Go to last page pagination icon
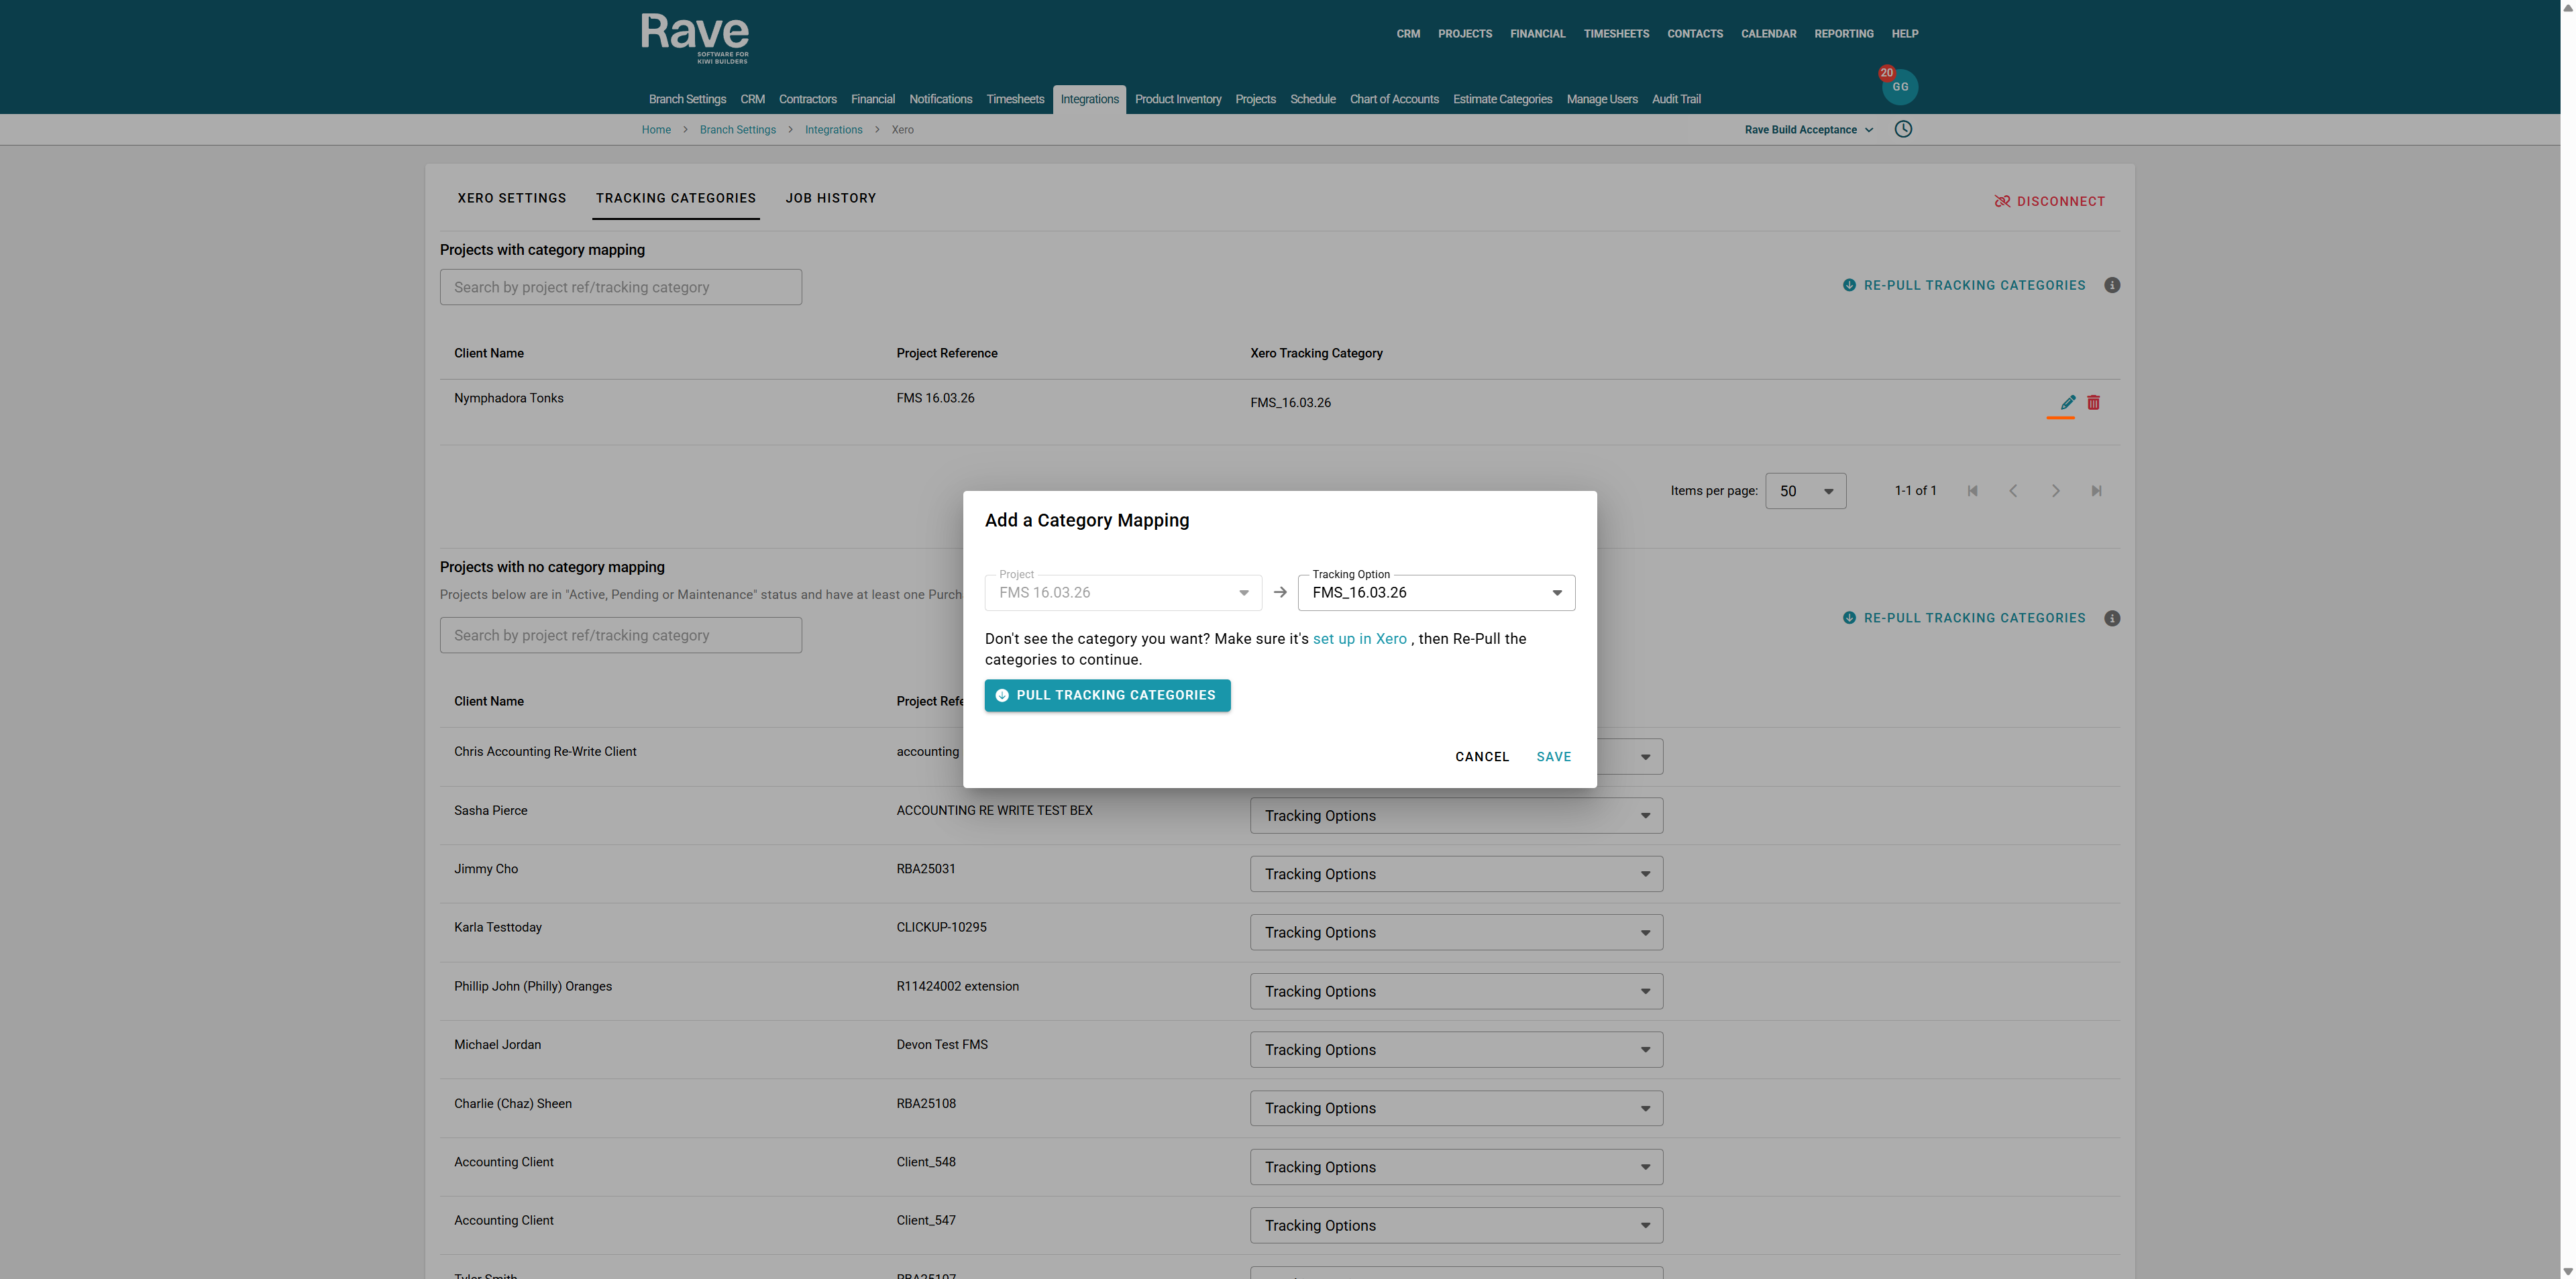2576x1279 pixels. 2096,491
